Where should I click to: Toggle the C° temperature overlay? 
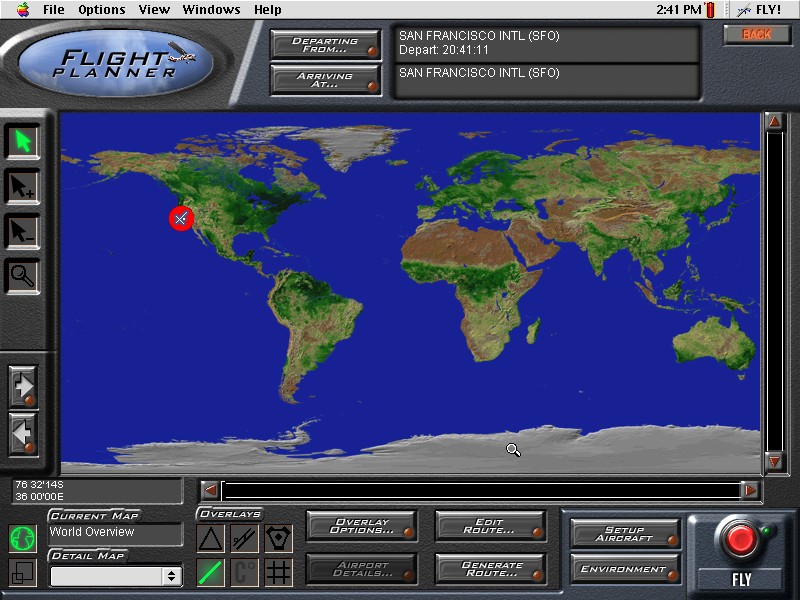click(244, 572)
